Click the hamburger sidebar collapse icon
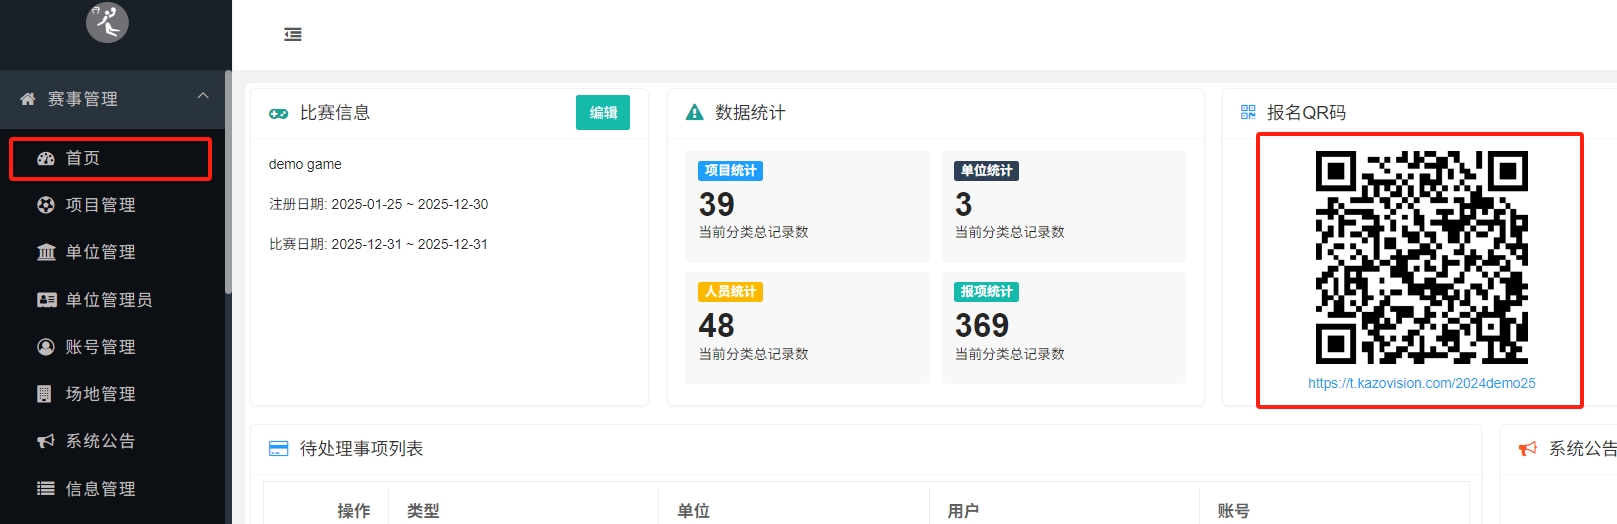 pyautogui.click(x=293, y=35)
